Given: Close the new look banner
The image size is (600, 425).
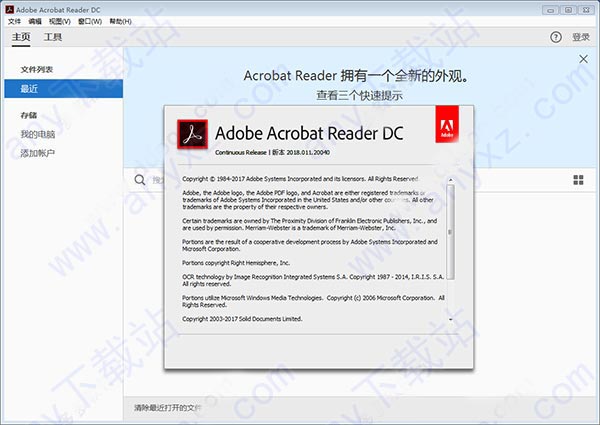Looking at the screenshot, I should pyautogui.click(x=584, y=59).
